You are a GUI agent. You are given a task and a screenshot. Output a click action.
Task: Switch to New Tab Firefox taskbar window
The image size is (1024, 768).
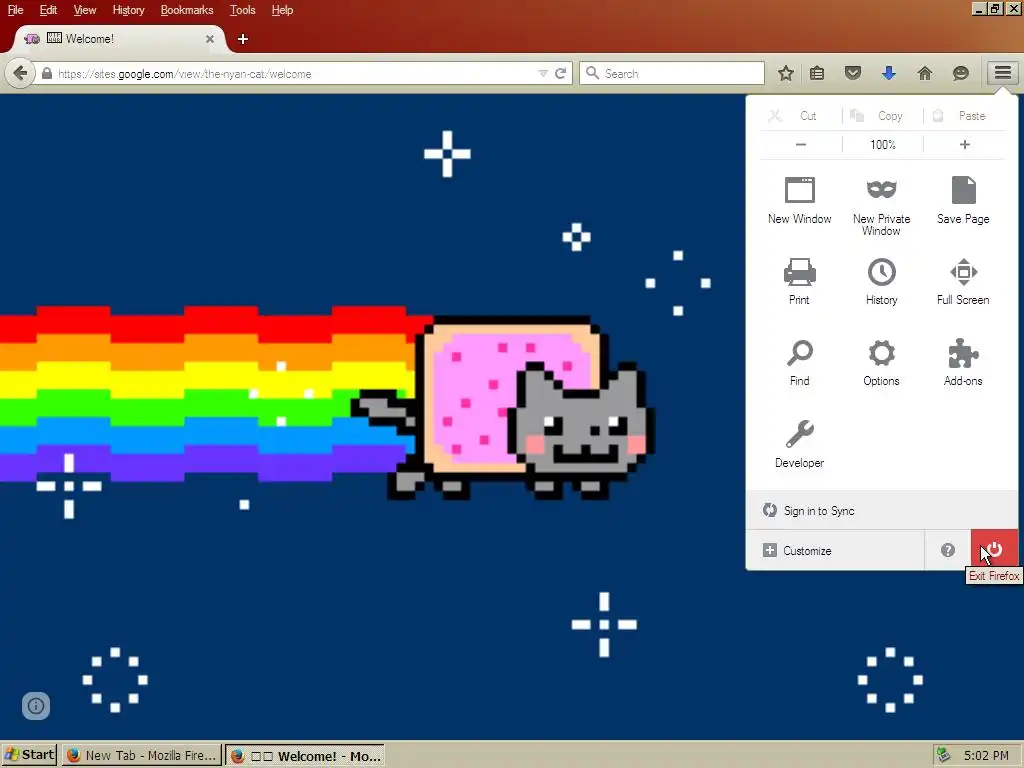[x=141, y=755]
